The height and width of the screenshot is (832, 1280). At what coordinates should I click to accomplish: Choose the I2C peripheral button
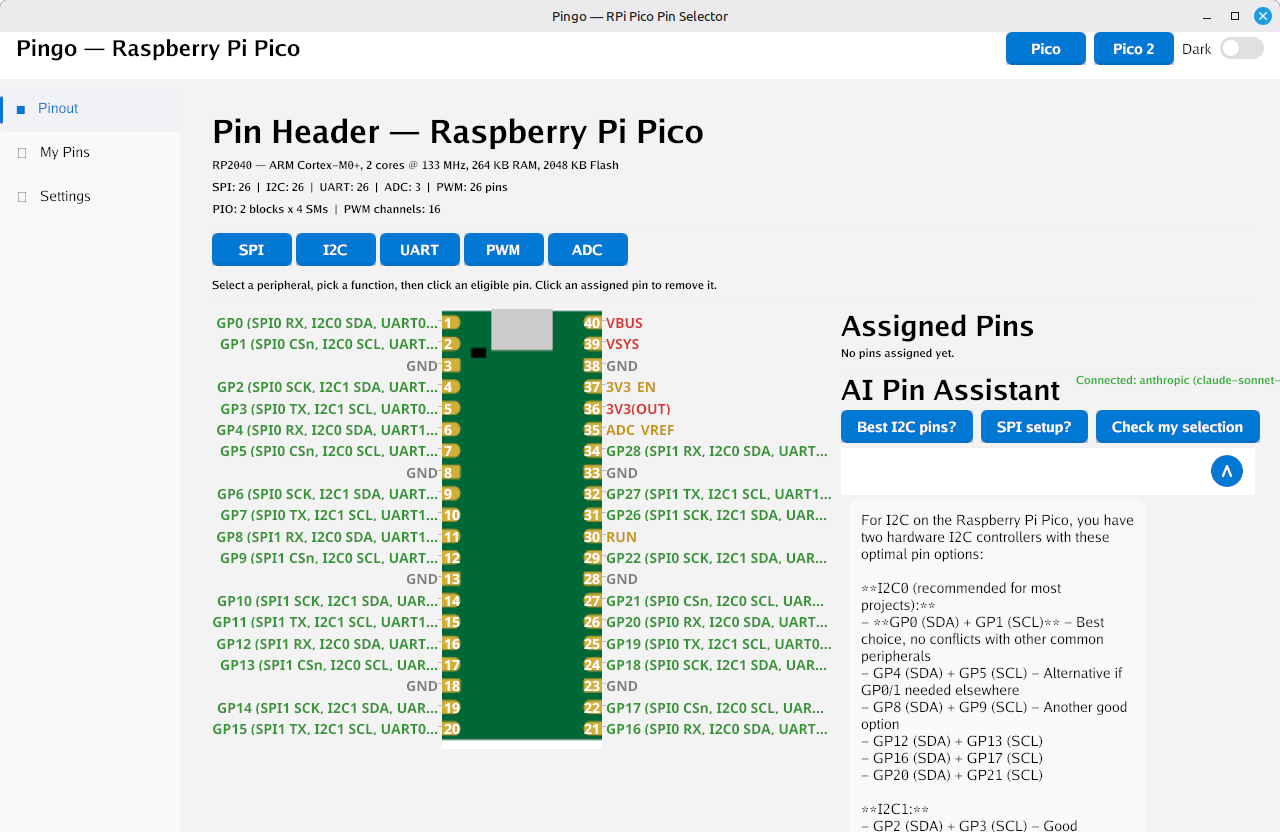pos(336,250)
